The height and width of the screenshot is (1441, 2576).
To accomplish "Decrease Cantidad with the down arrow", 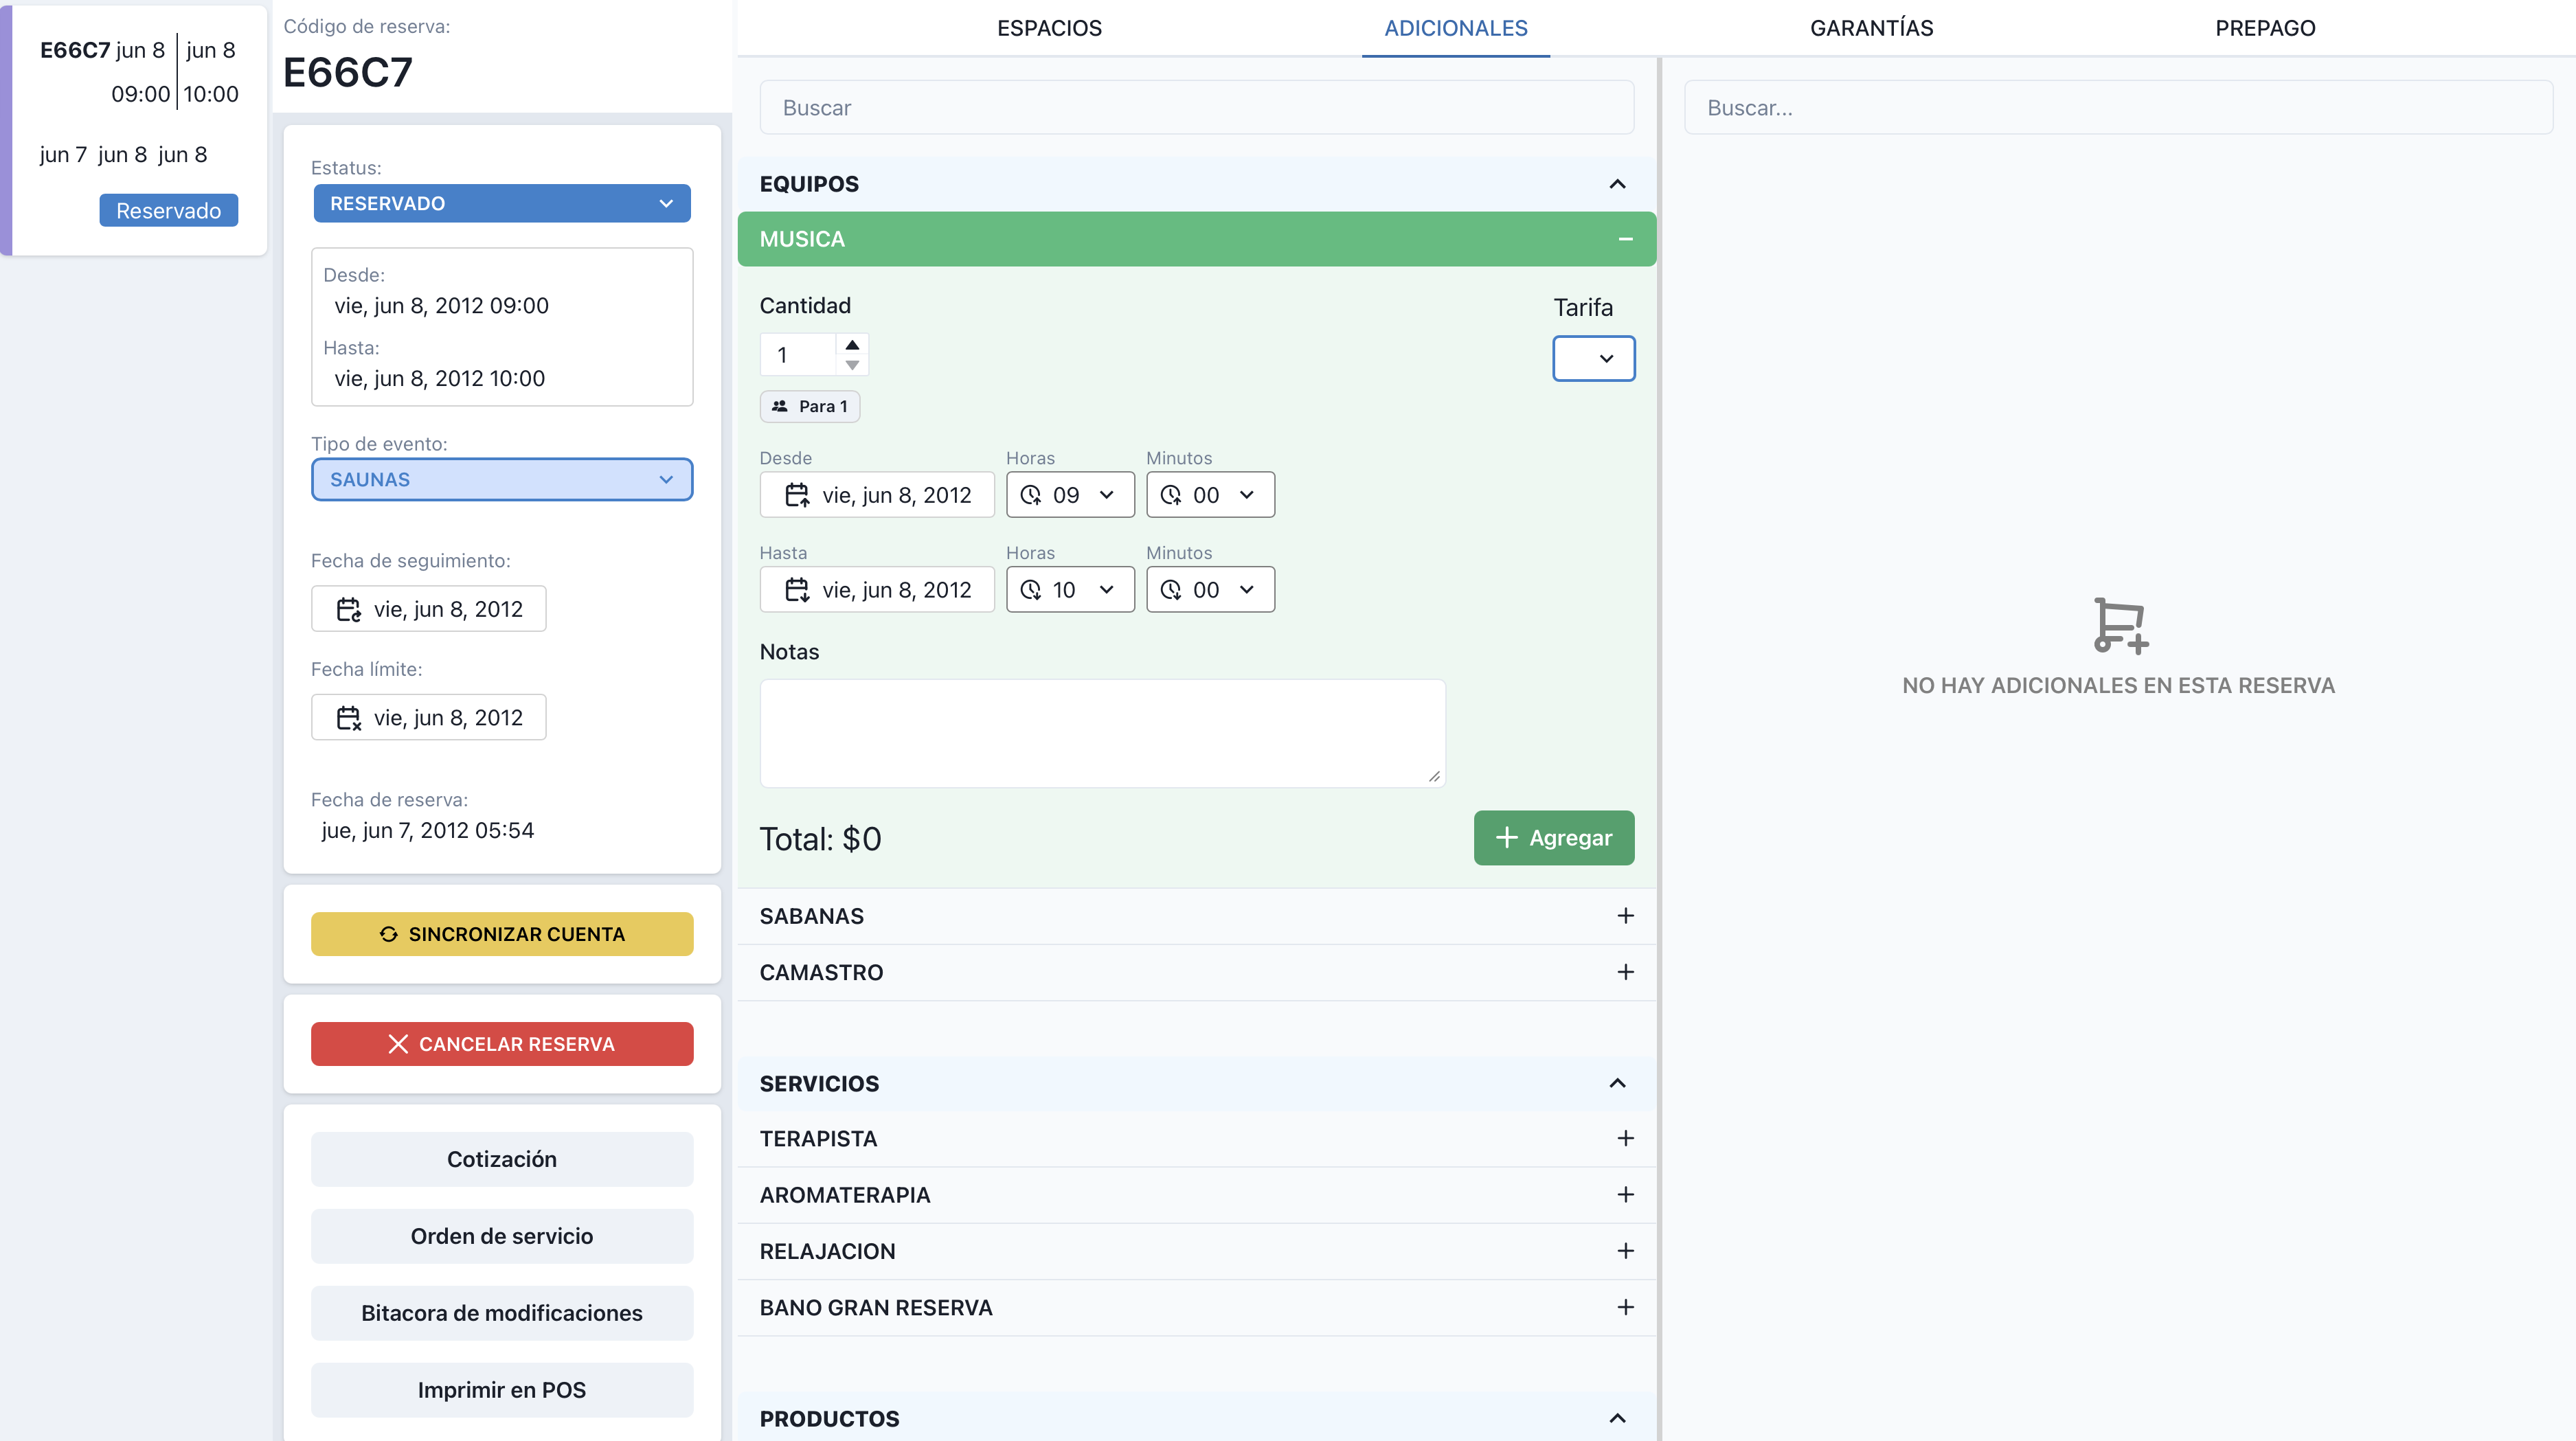I will click(852, 365).
